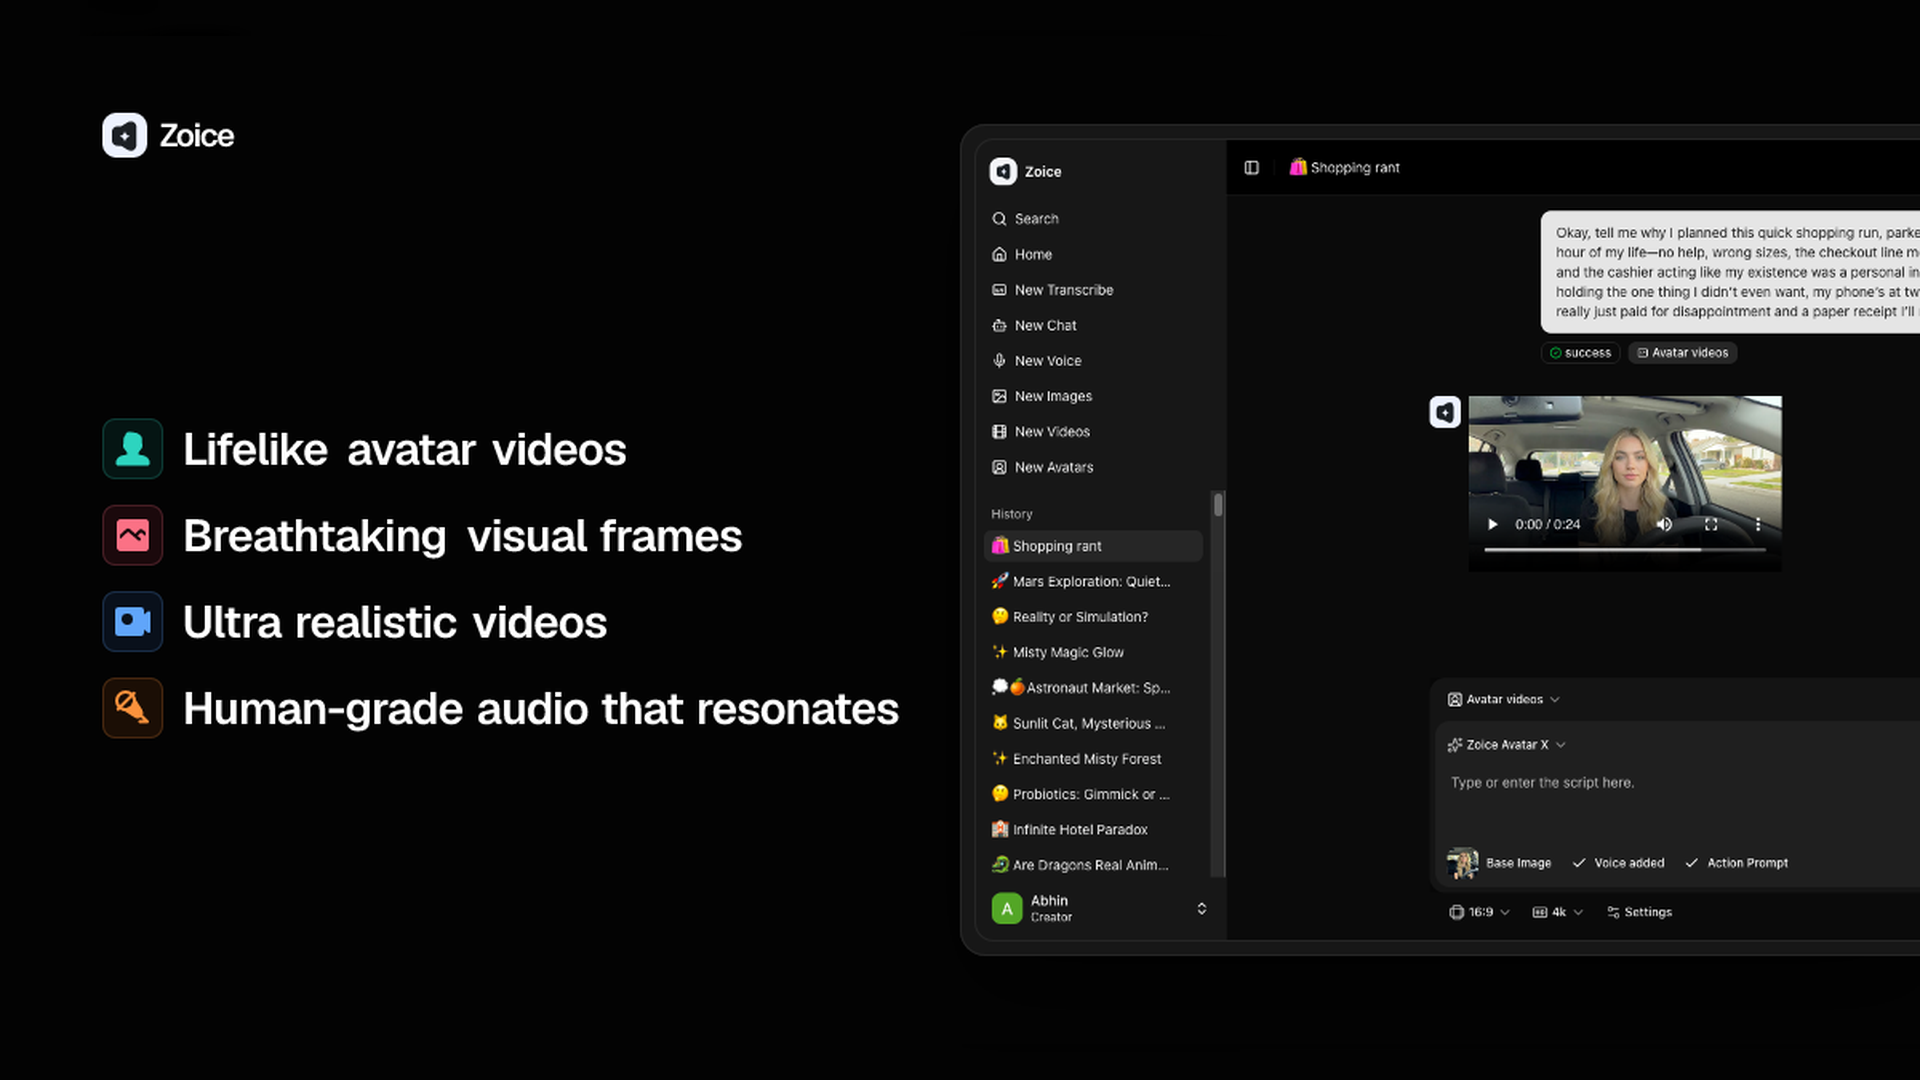Screen dimensions: 1920x1080
Task: Click the New Voice microphone icon
Action: pos(999,361)
